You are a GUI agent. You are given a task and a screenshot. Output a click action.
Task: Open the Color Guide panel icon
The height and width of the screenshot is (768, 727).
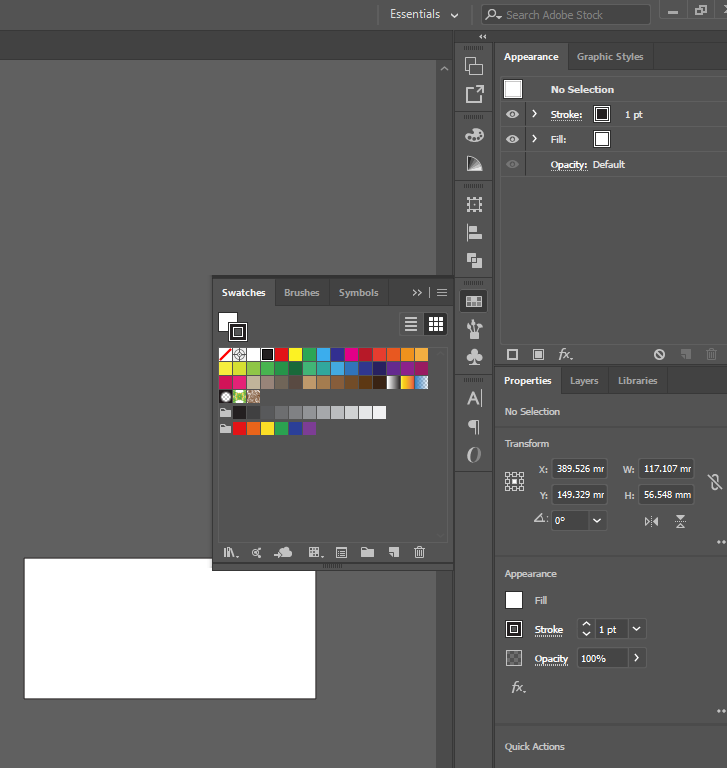474,163
